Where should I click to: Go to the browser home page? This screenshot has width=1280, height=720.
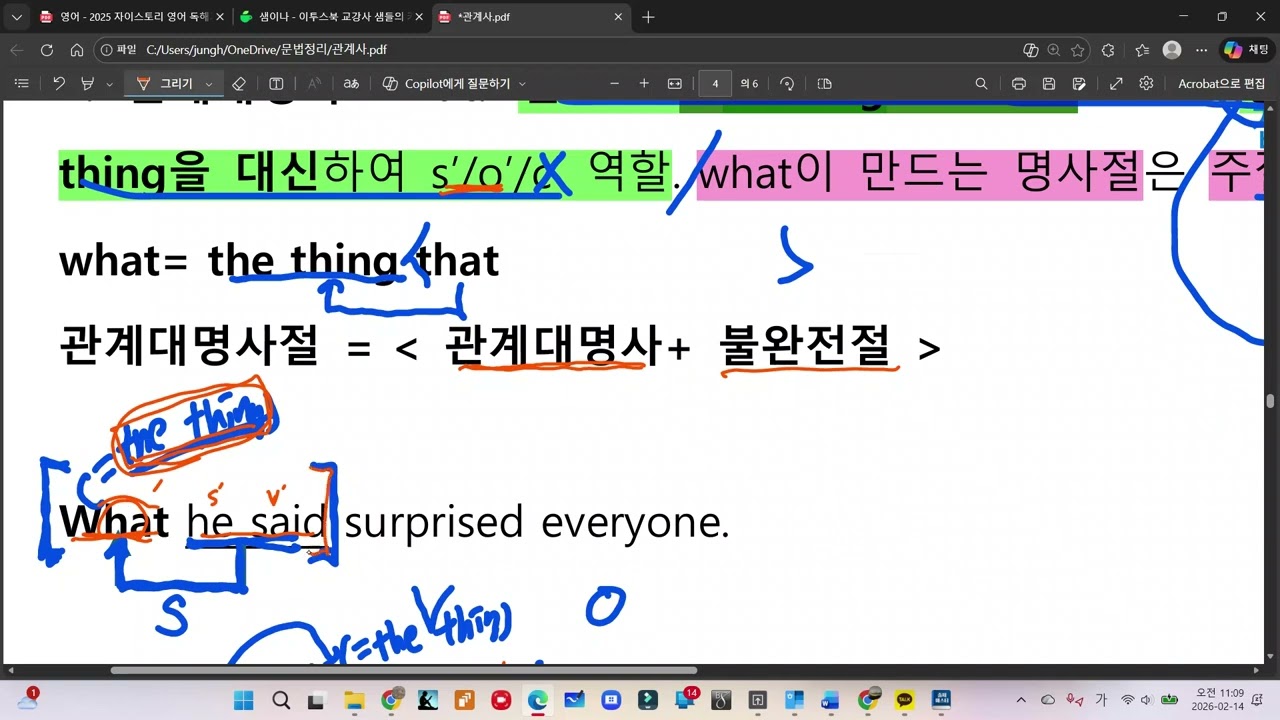point(77,50)
